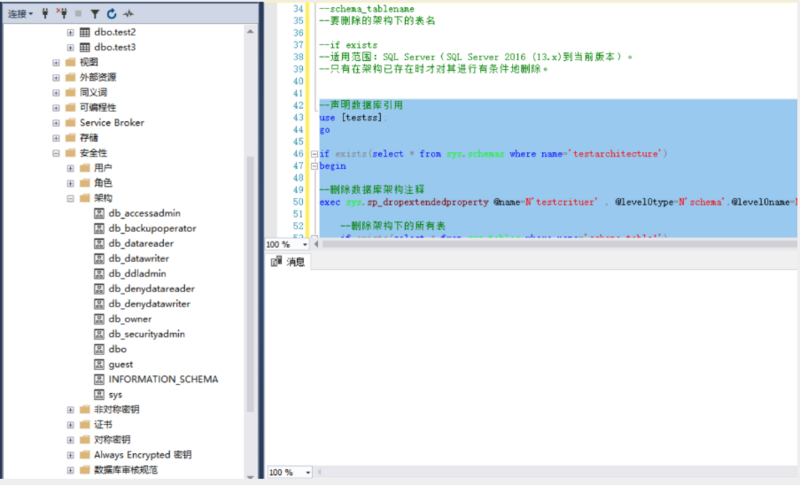Collapse the begin block on line 47

[x=315, y=166]
